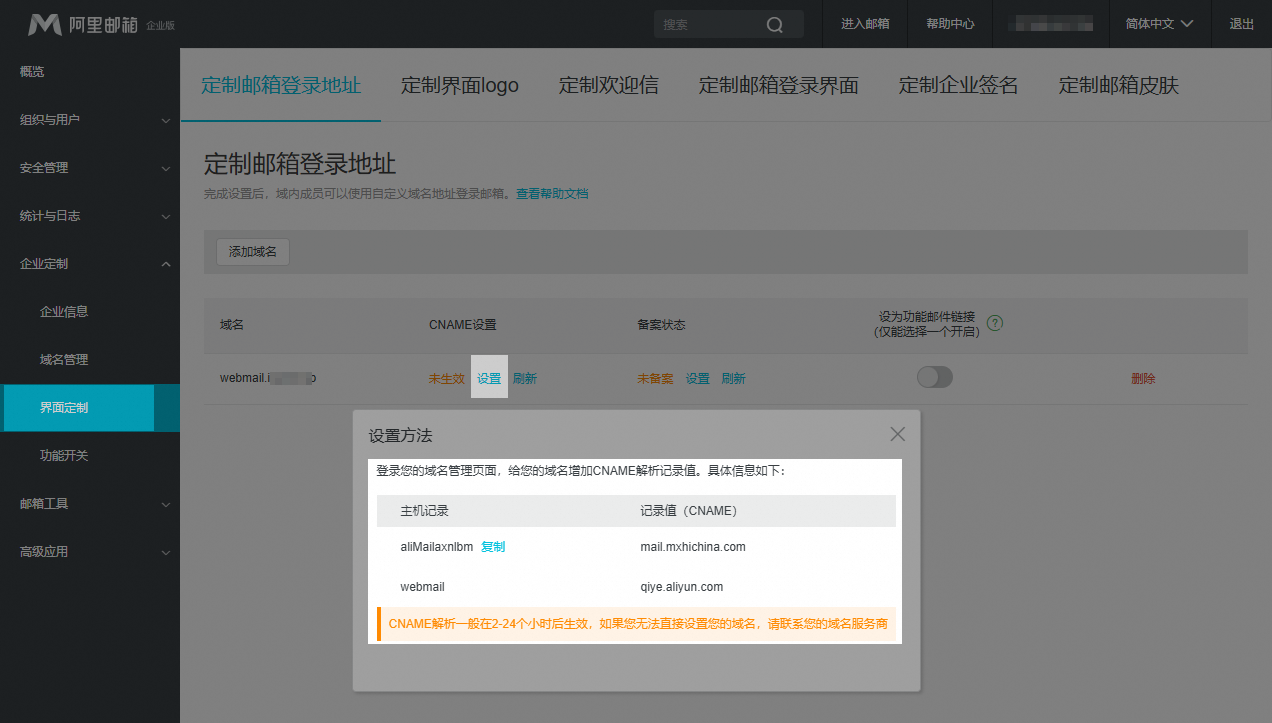
Task: Open 查看帮助文档 link
Action: pyautogui.click(x=553, y=193)
